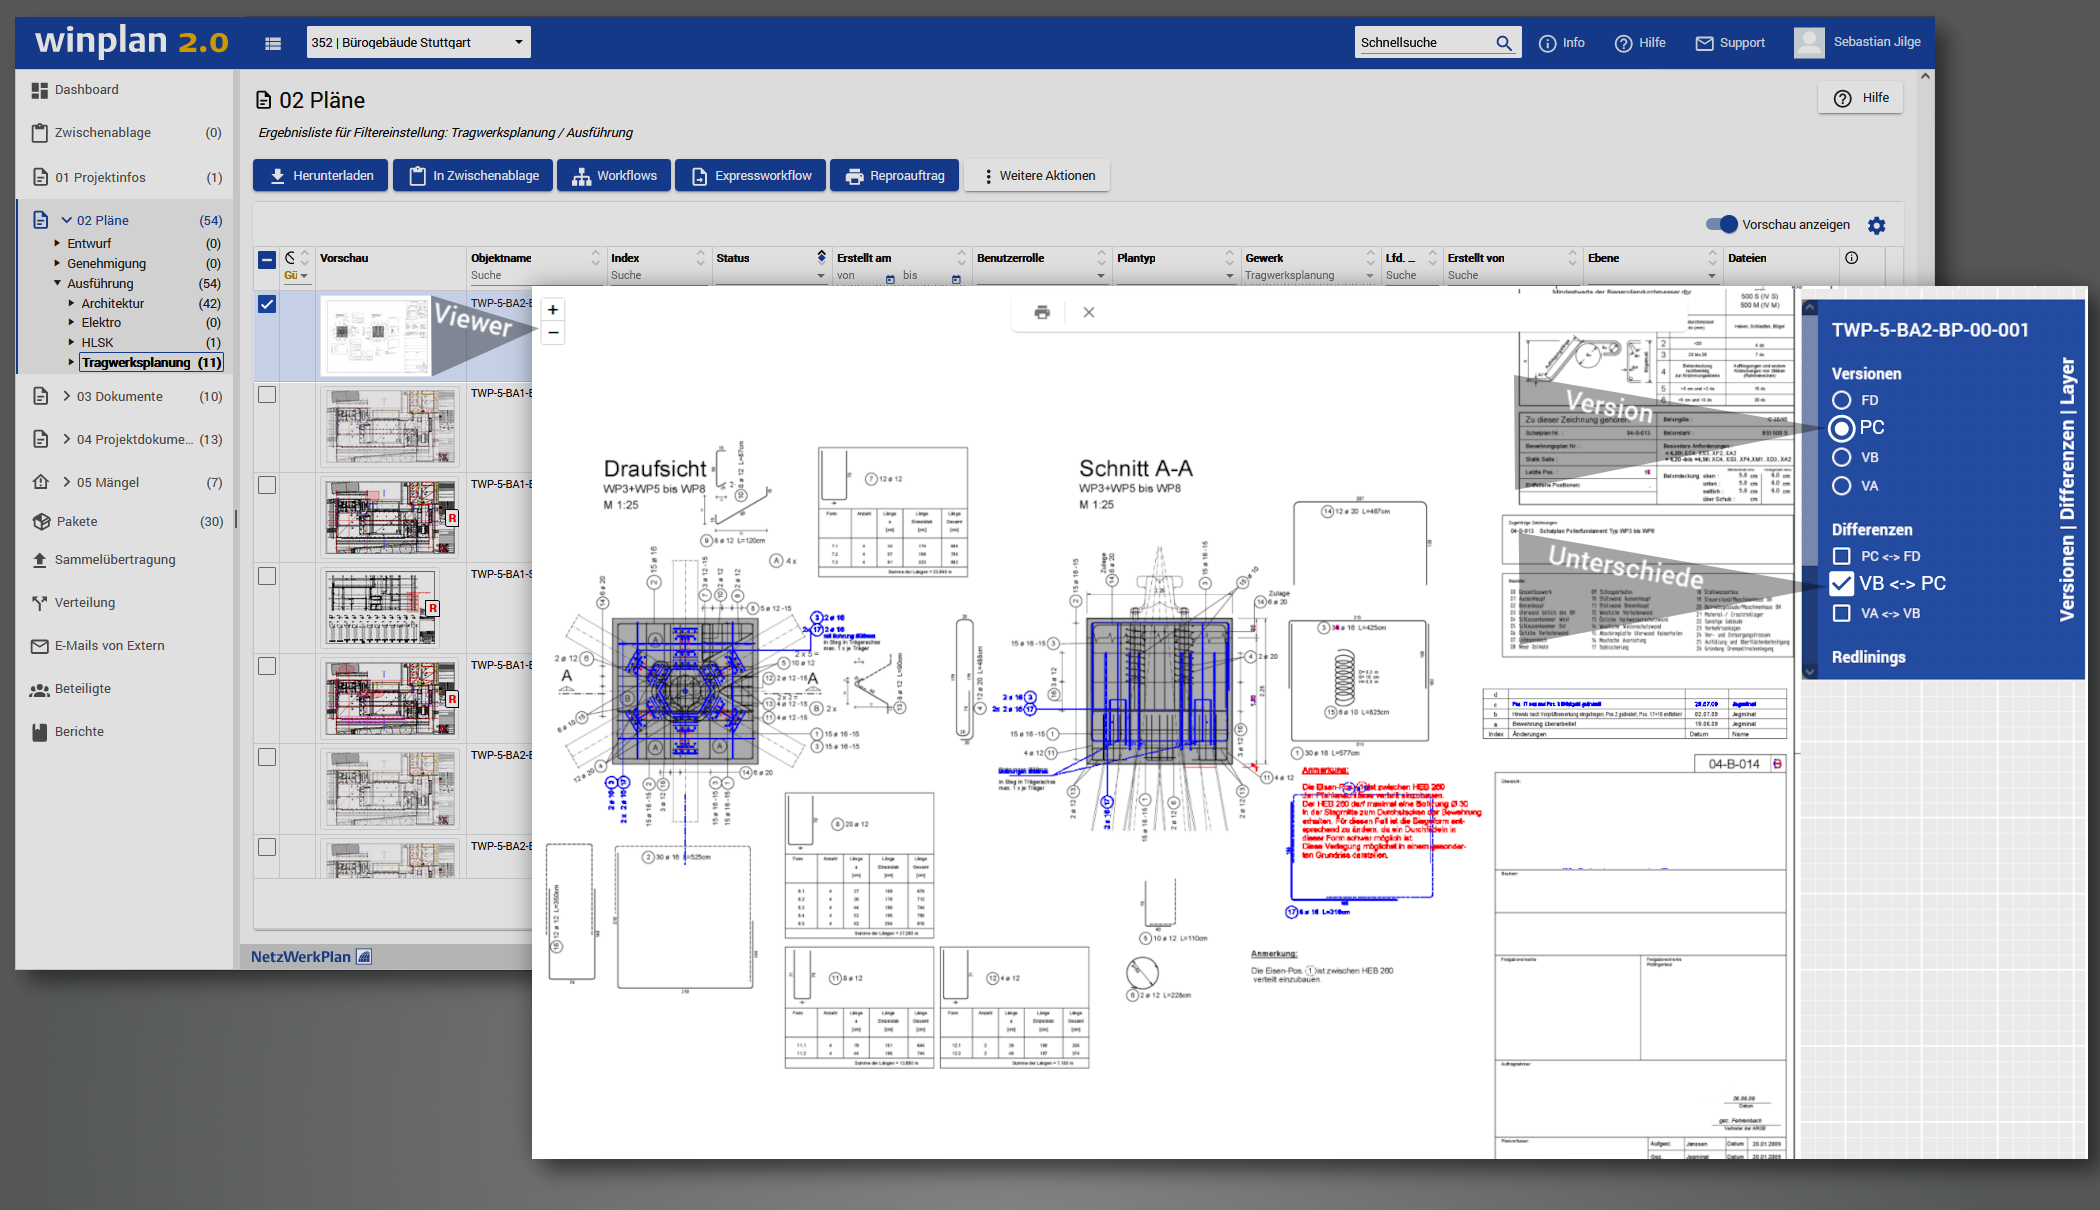Click the Schnellsuche input field

tap(1425, 42)
